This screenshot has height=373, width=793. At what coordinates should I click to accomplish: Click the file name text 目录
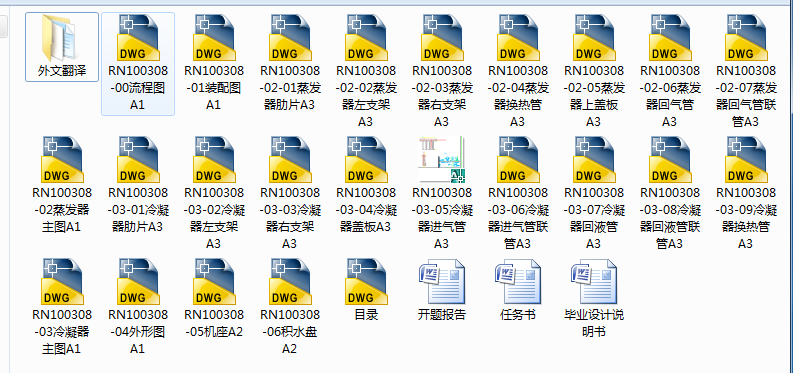[x=366, y=315]
